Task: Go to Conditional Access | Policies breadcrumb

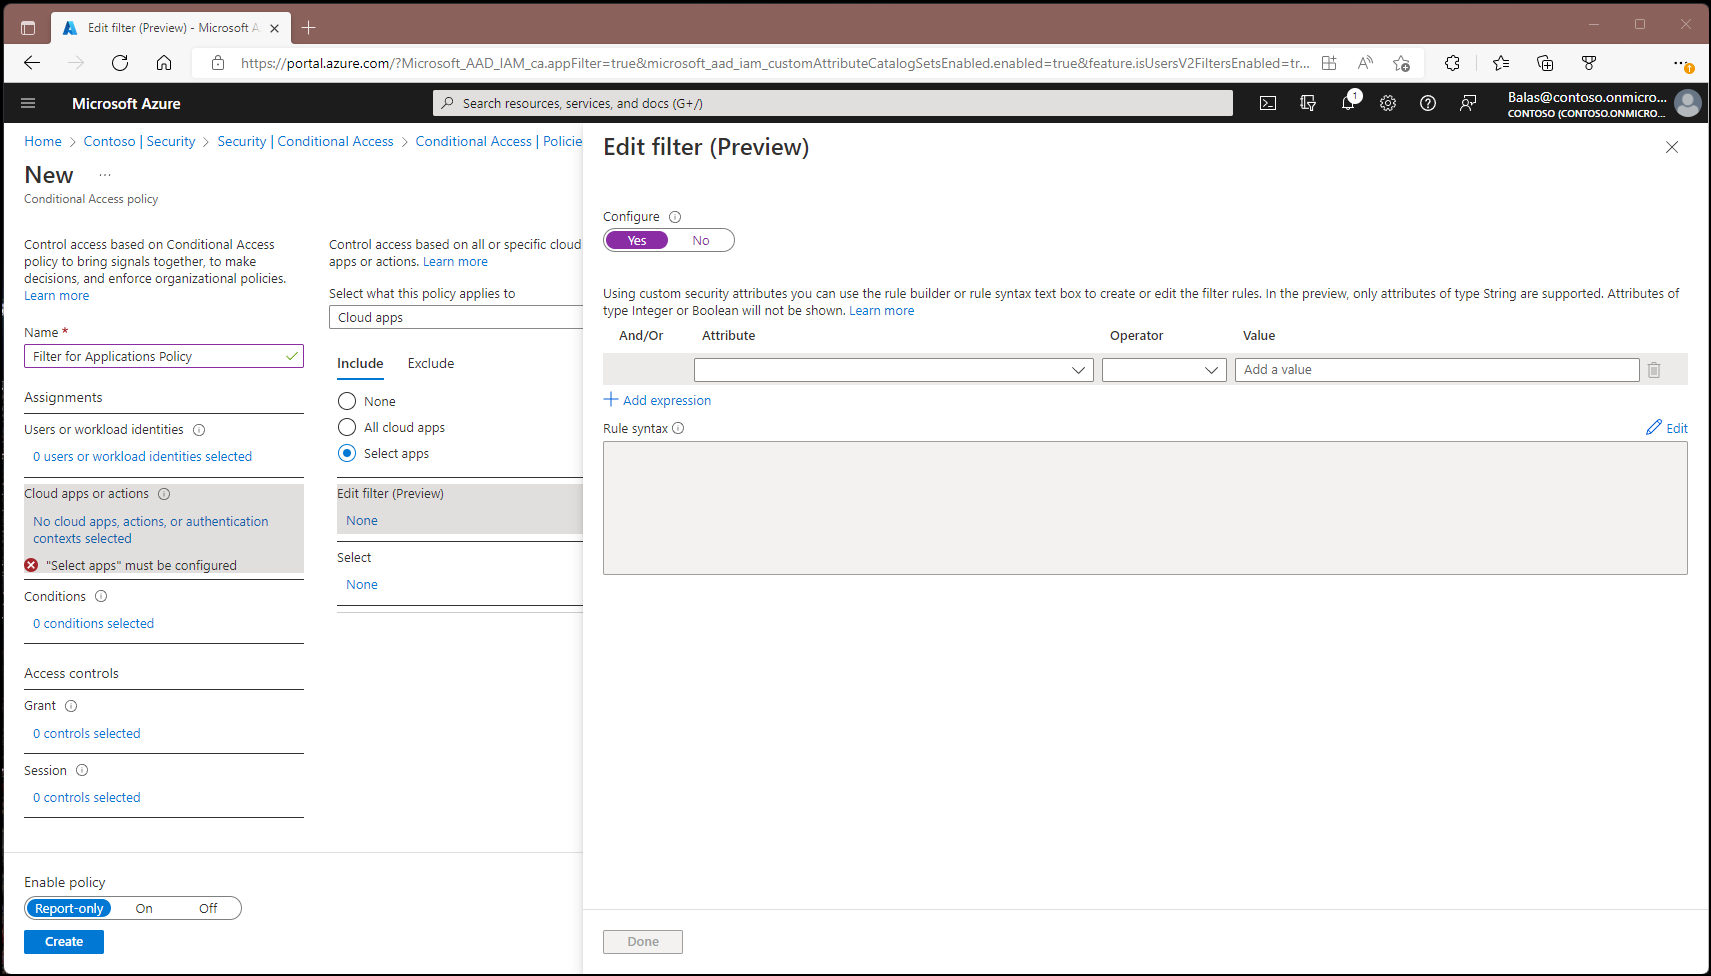Action: click(498, 141)
